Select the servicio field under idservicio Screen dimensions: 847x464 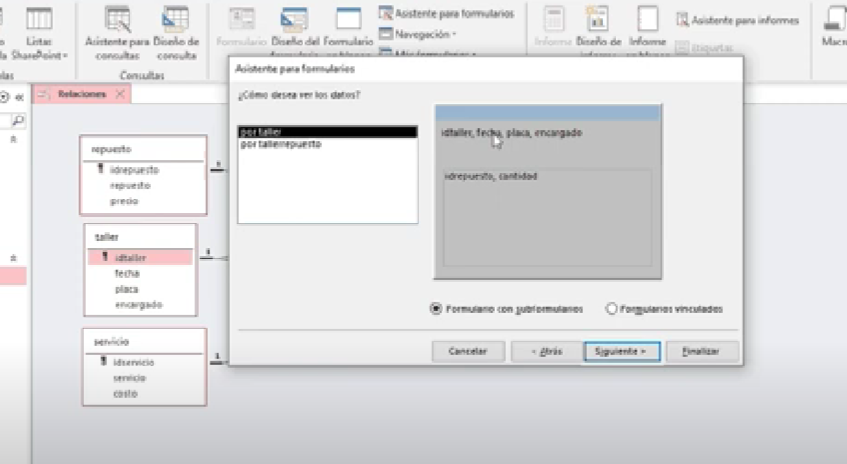[129, 378]
